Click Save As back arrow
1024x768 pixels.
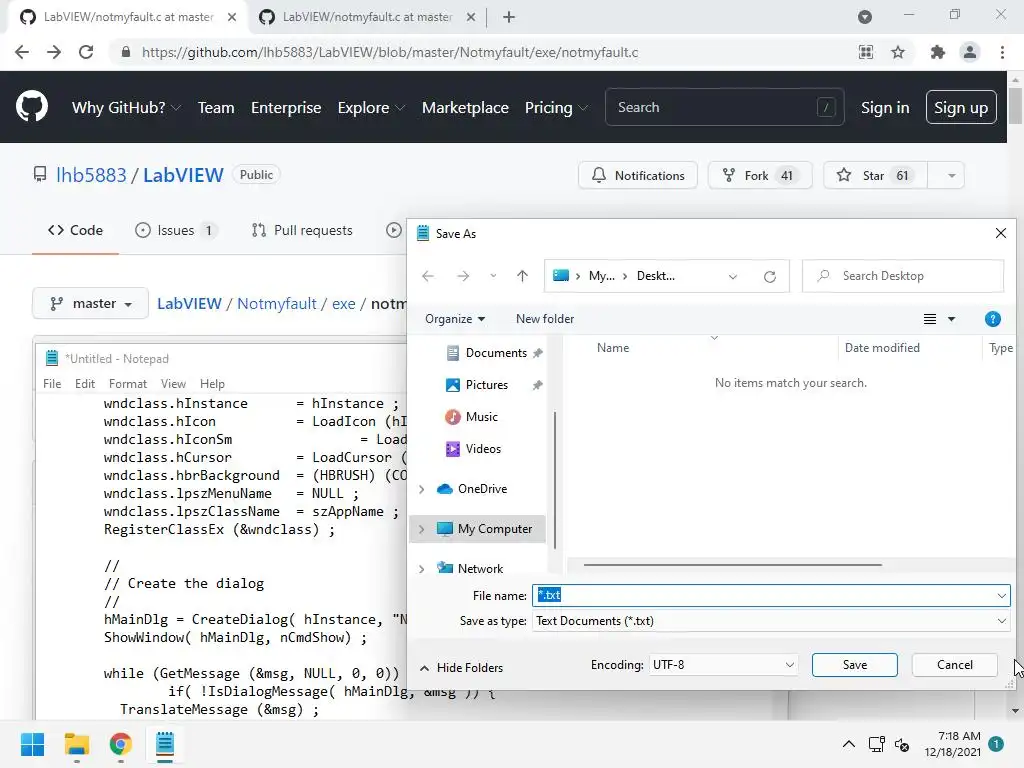click(x=428, y=276)
